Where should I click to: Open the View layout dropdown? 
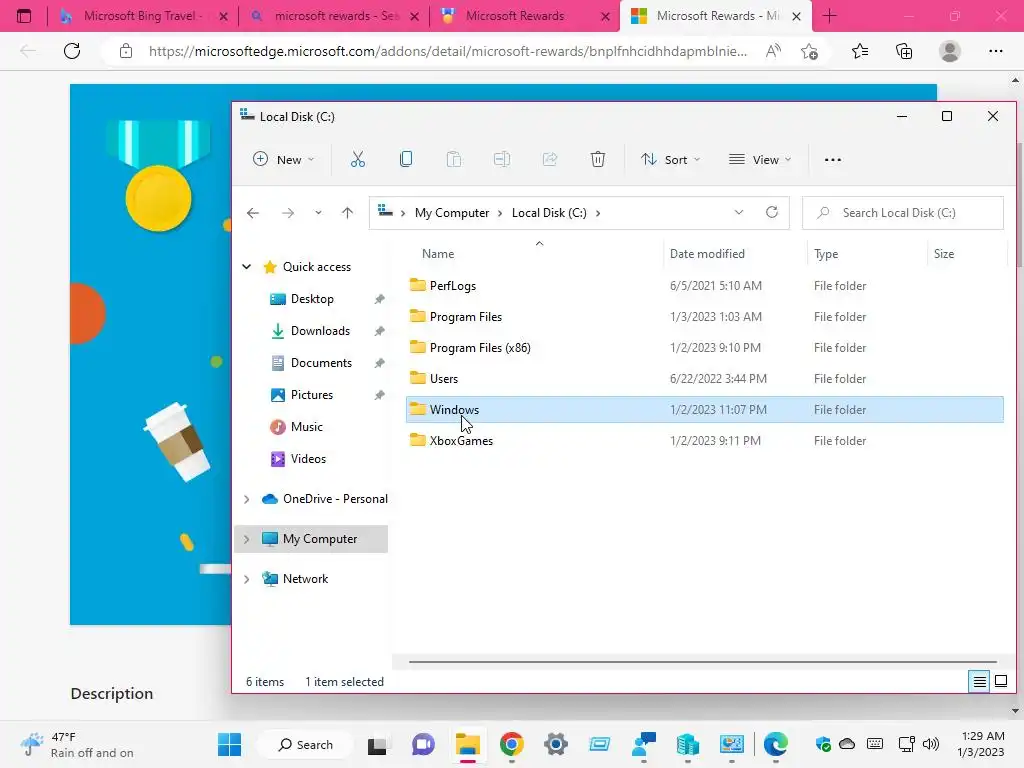pos(760,159)
